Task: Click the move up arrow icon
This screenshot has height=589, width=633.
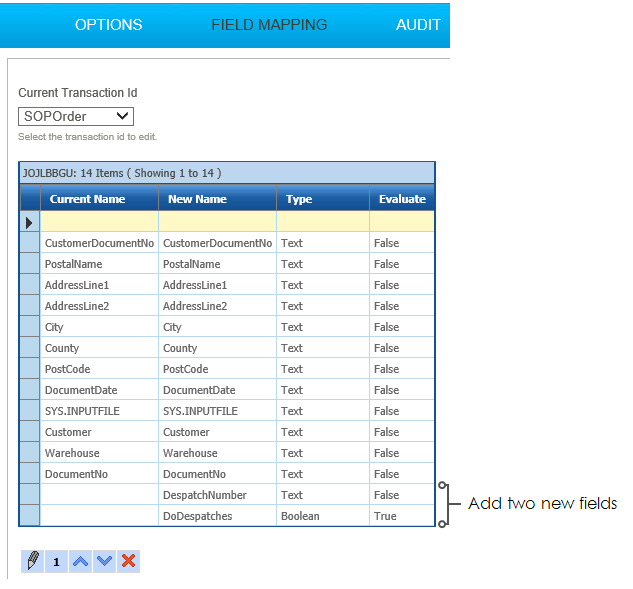Action: [80, 561]
